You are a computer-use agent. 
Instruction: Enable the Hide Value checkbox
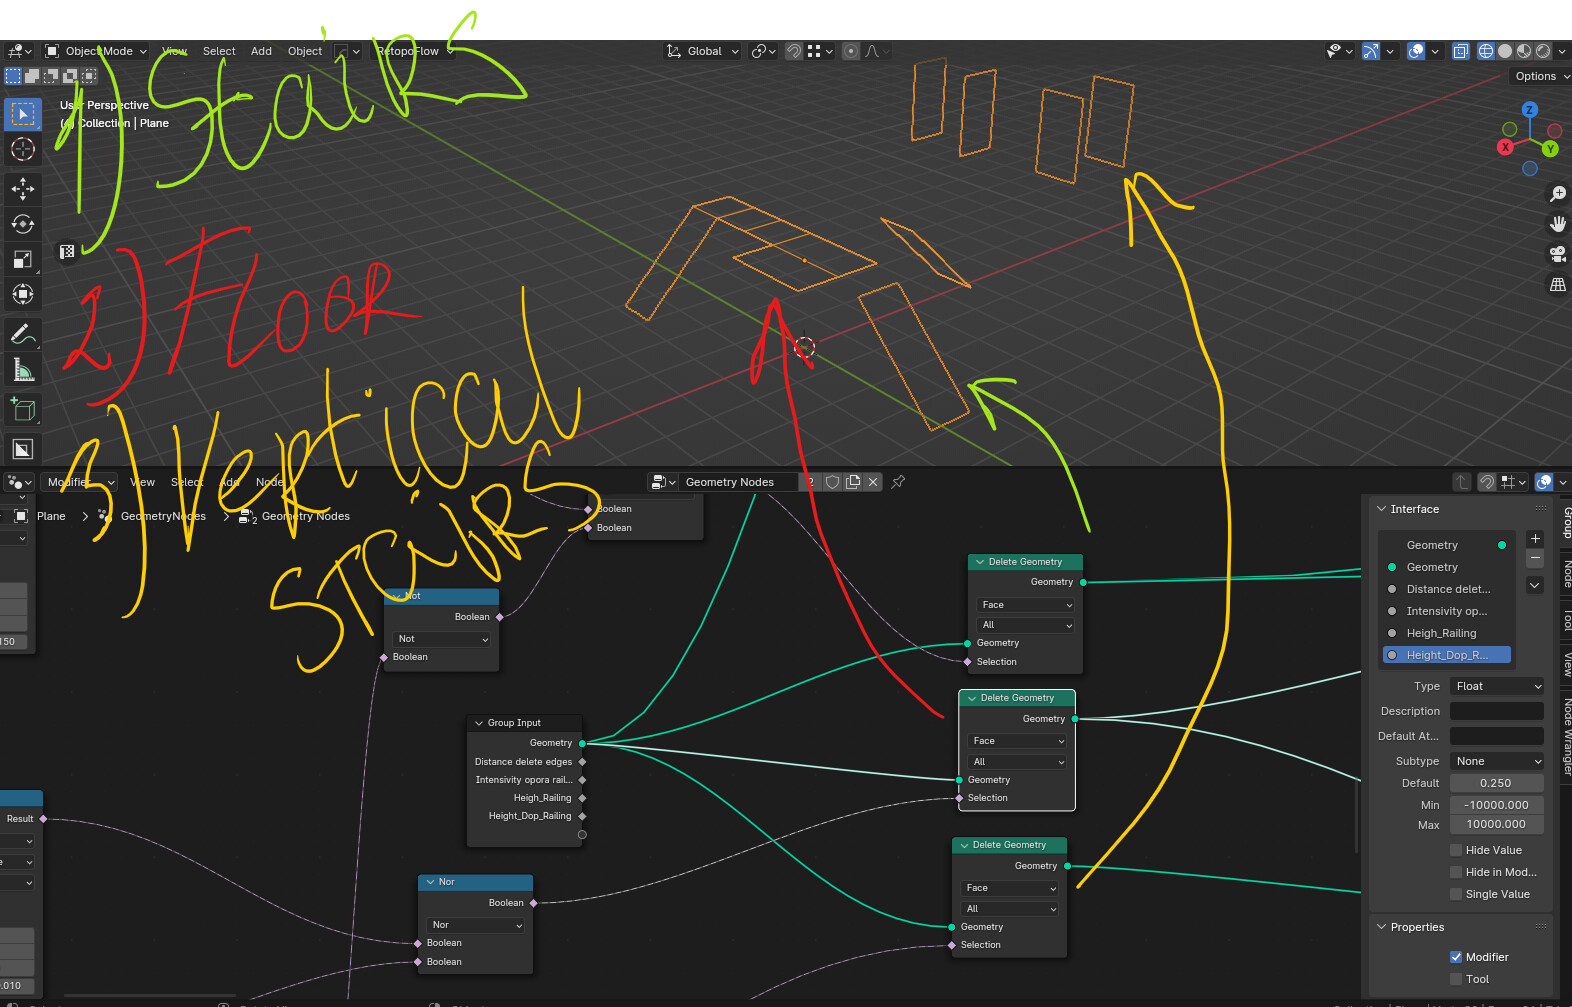1456,850
